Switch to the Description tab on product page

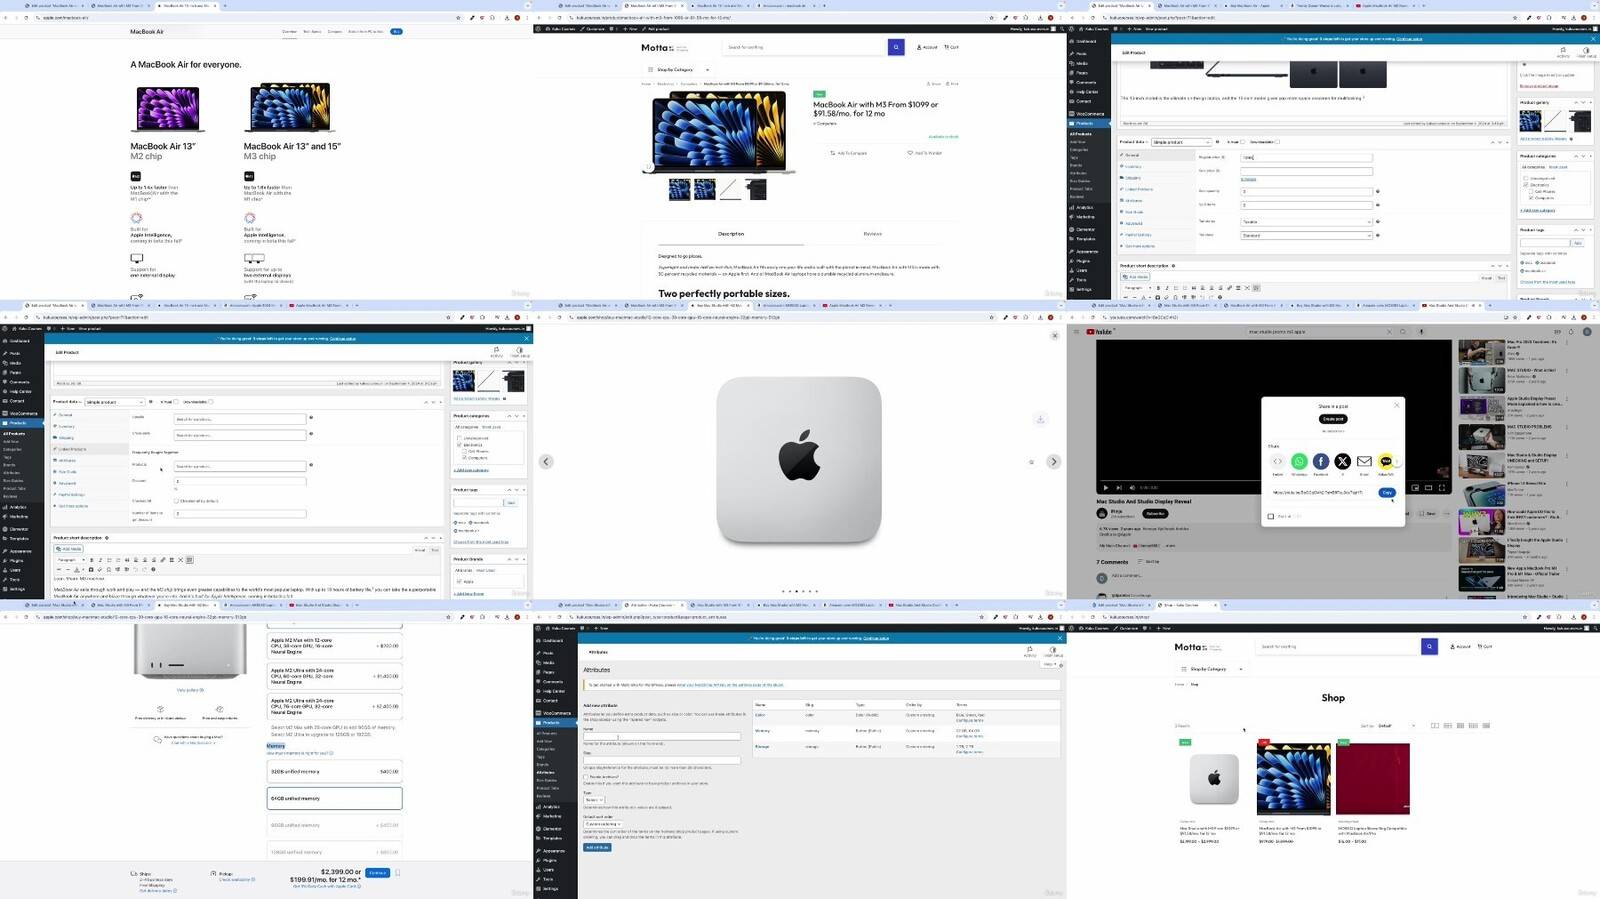731,234
